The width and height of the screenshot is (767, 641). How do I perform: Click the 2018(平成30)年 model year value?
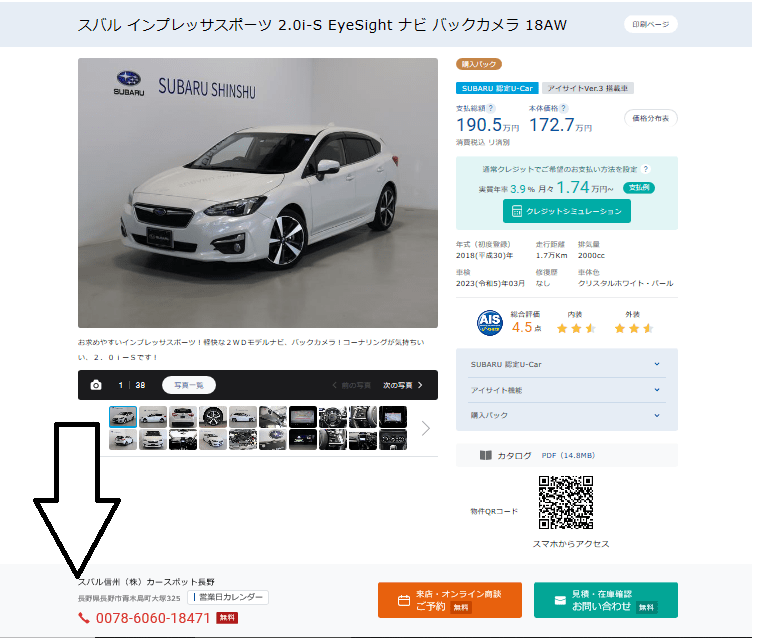(x=484, y=256)
